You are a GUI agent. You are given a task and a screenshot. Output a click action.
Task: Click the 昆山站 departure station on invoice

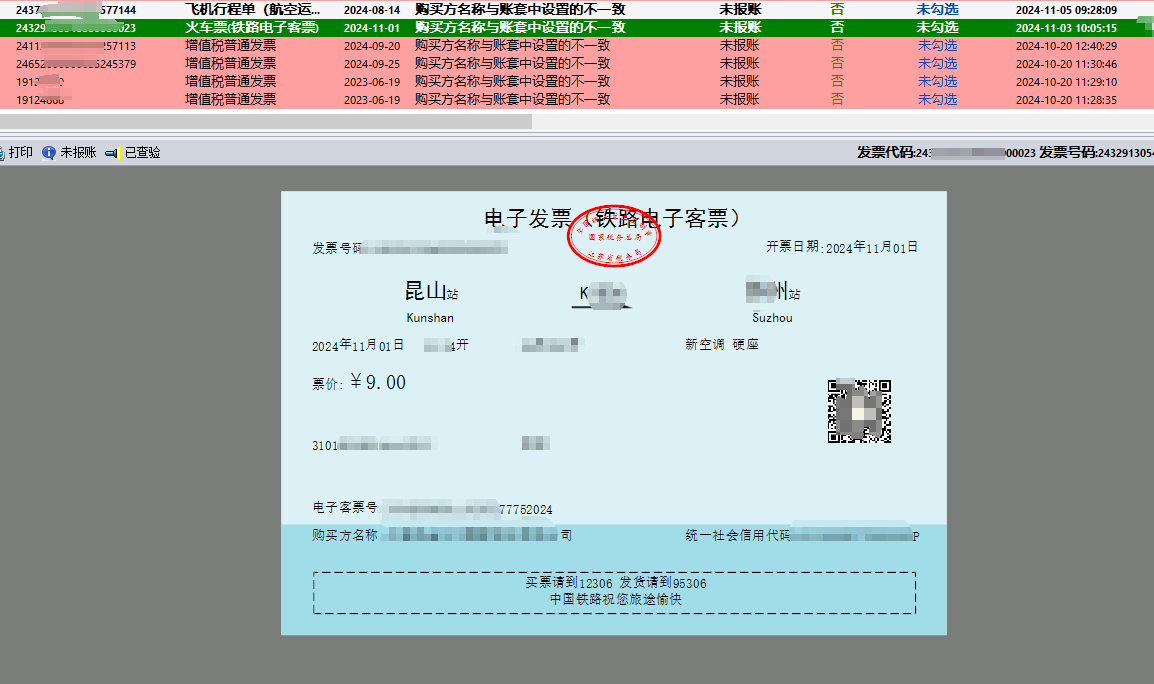[431, 292]
